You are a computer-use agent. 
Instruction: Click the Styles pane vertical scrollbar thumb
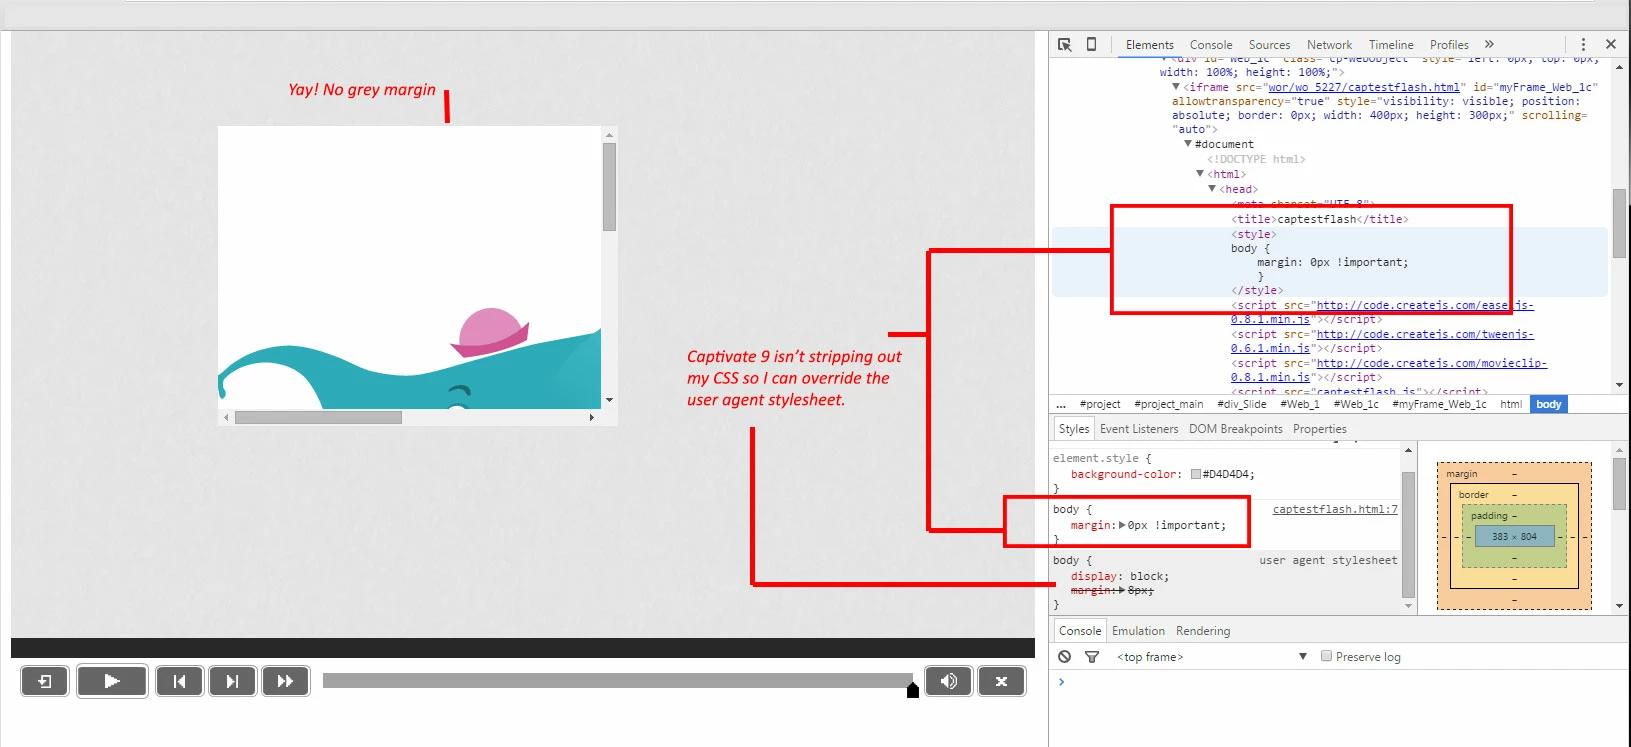point(1408,534)
